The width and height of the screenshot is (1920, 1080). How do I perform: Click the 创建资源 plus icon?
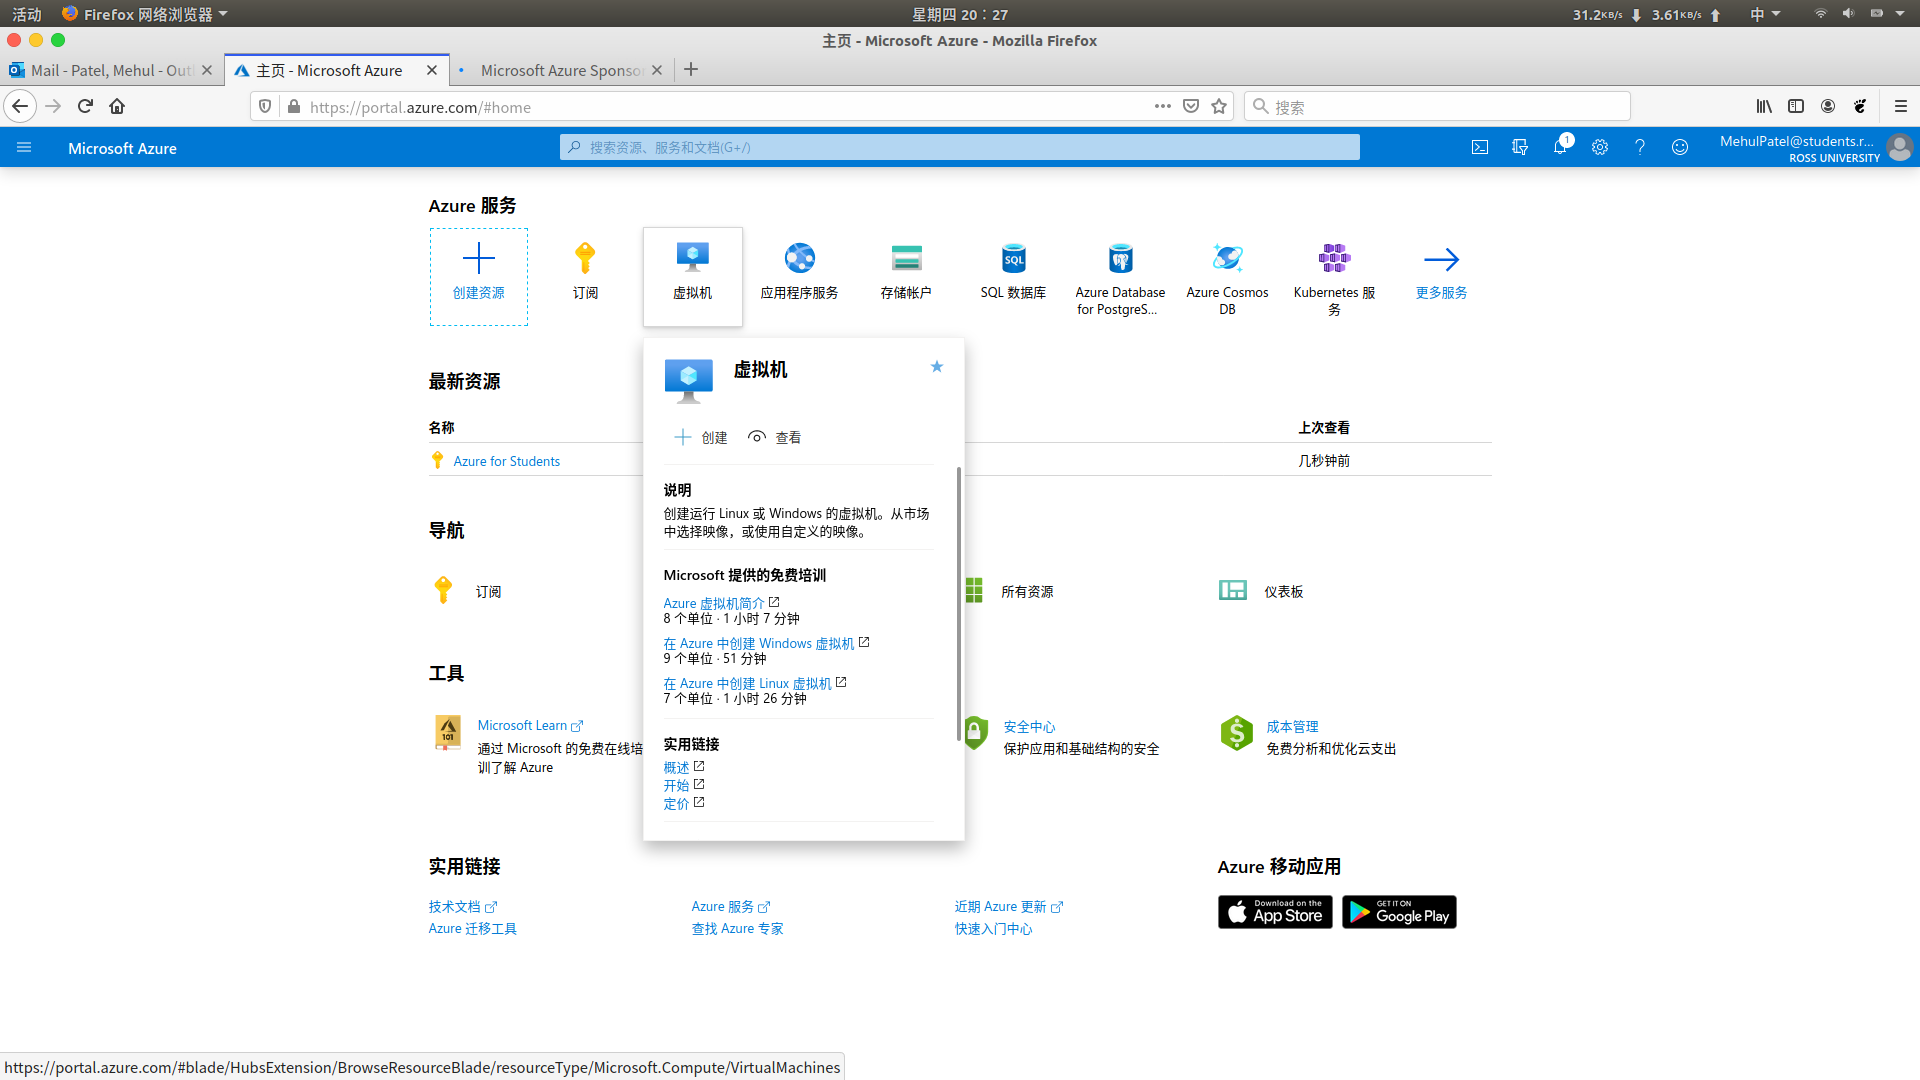click(479, 259)
